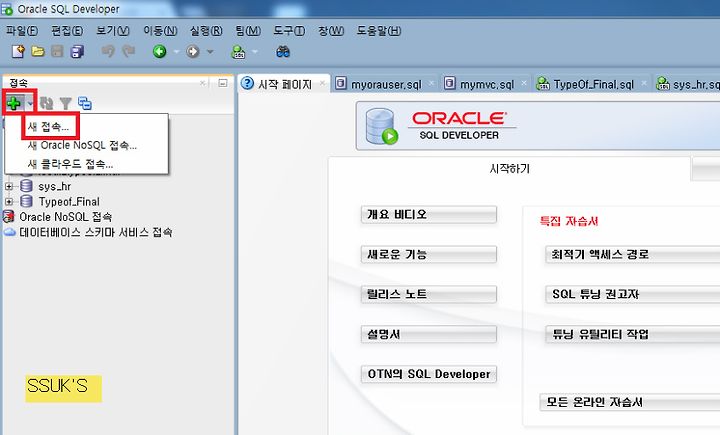
Task: Open the 창(W) menu
Action: click(x=331, y=31)
